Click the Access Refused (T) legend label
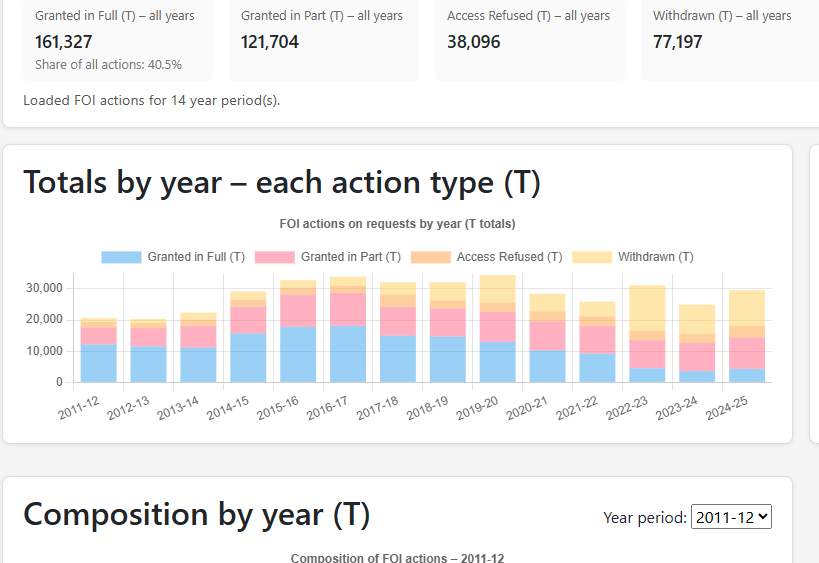The height and width of the screenshot is (563, 819). click(x=509, y=257)
